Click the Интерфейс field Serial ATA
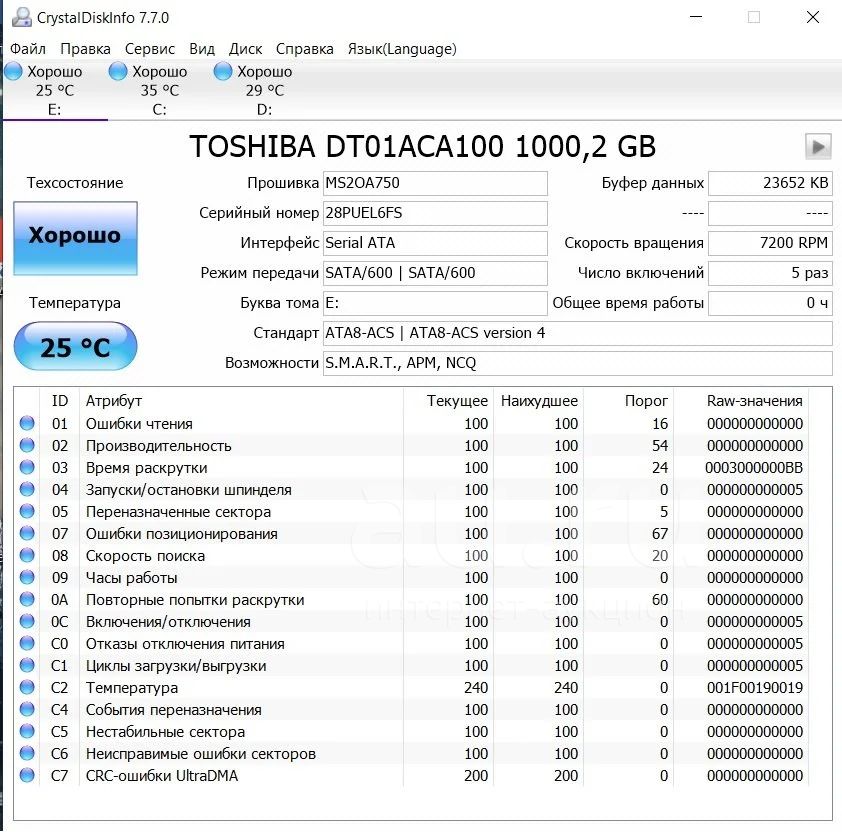Screen dimensions: 842x835 coord(435,243)
